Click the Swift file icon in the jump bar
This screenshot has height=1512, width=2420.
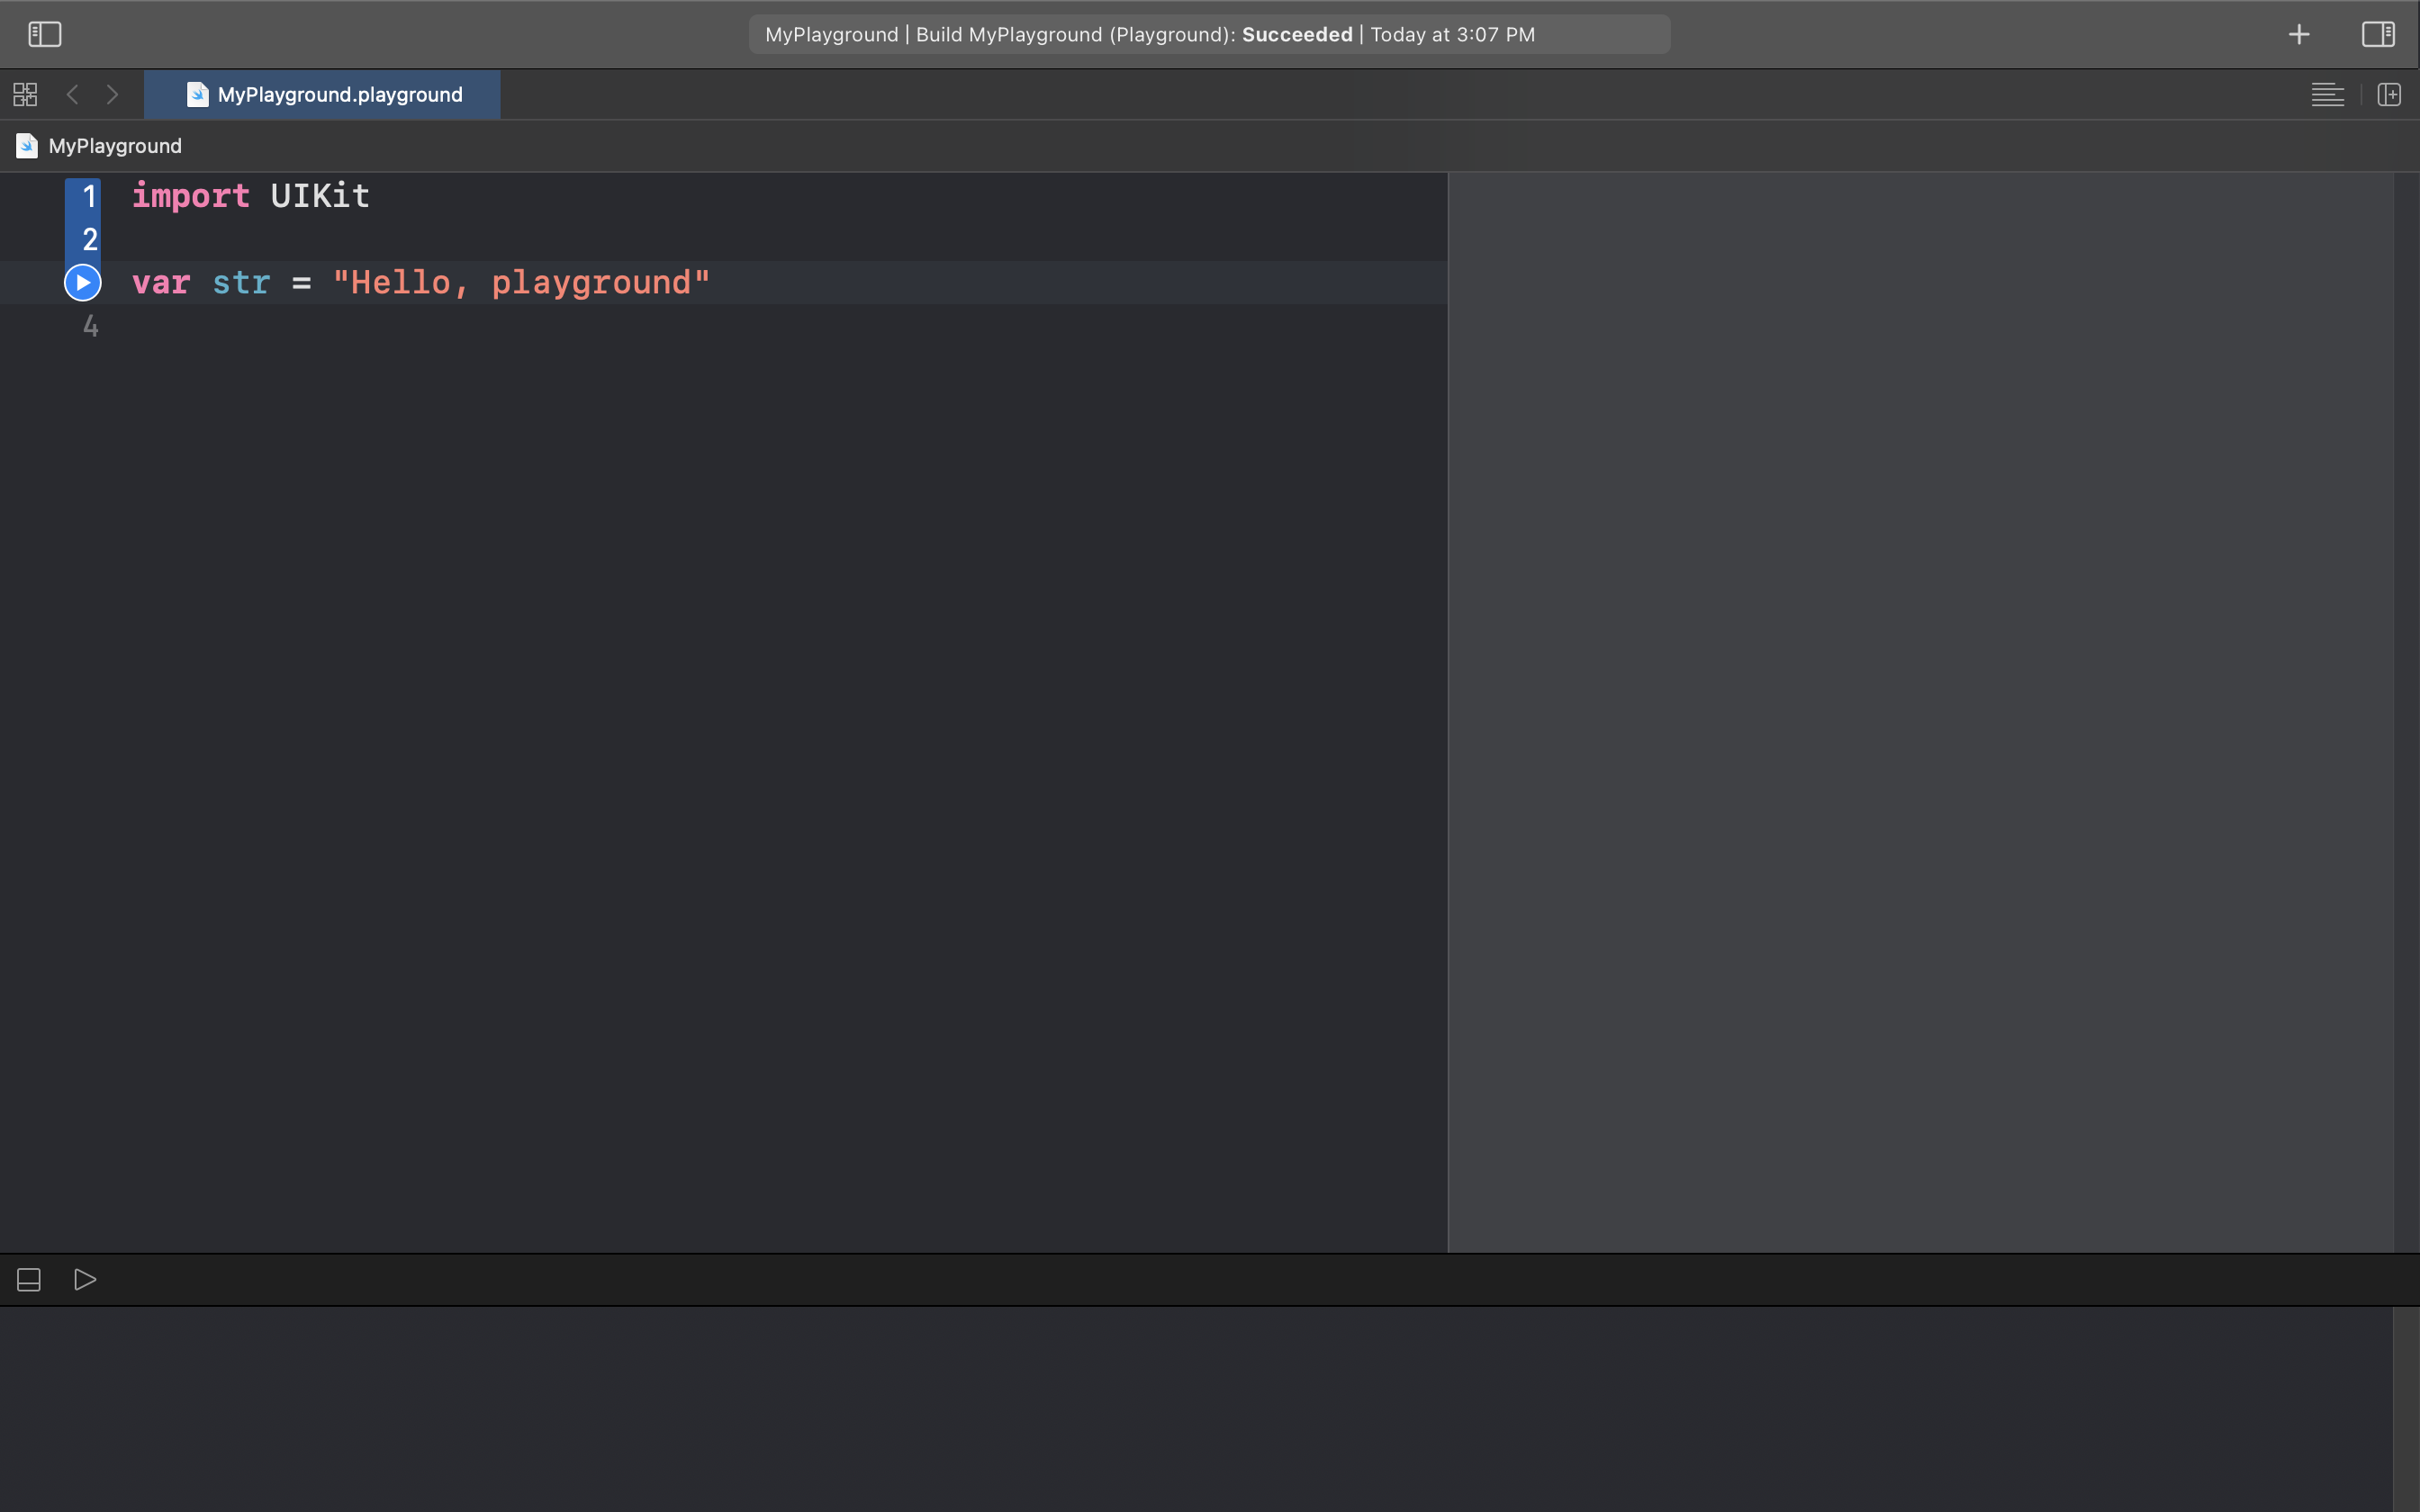coord(27,146)
